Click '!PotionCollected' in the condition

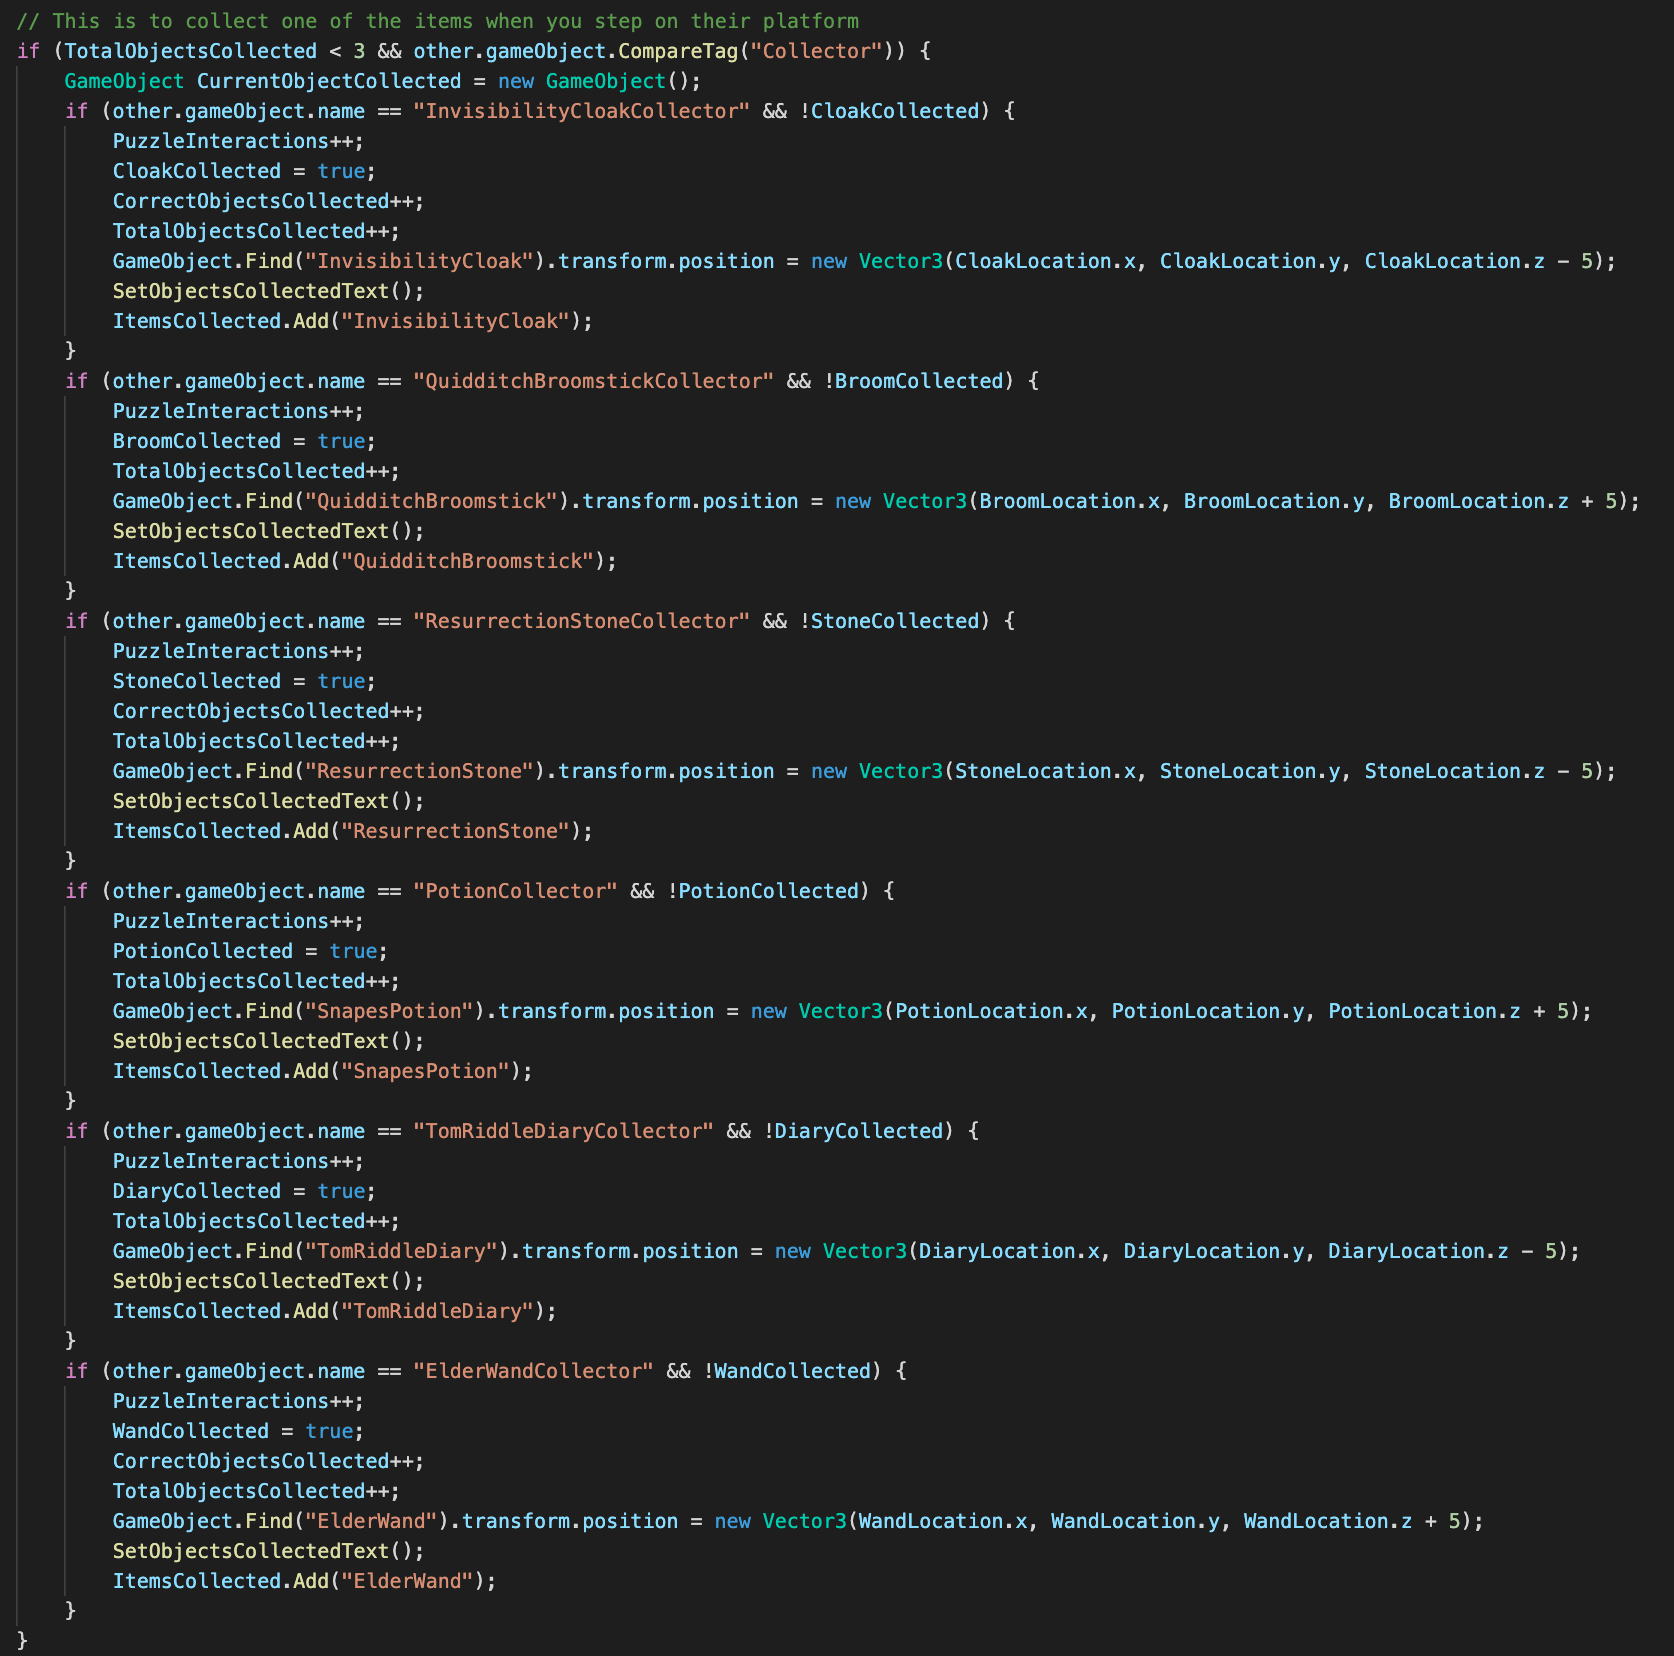[x=763, y=891]
